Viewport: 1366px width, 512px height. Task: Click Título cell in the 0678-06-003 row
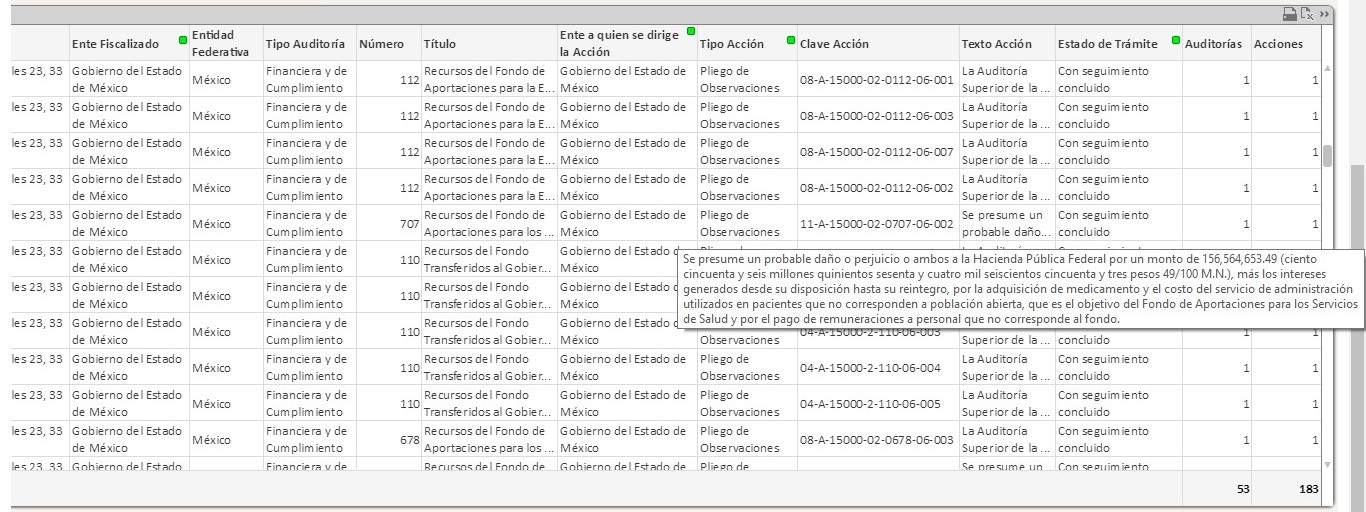489,440
